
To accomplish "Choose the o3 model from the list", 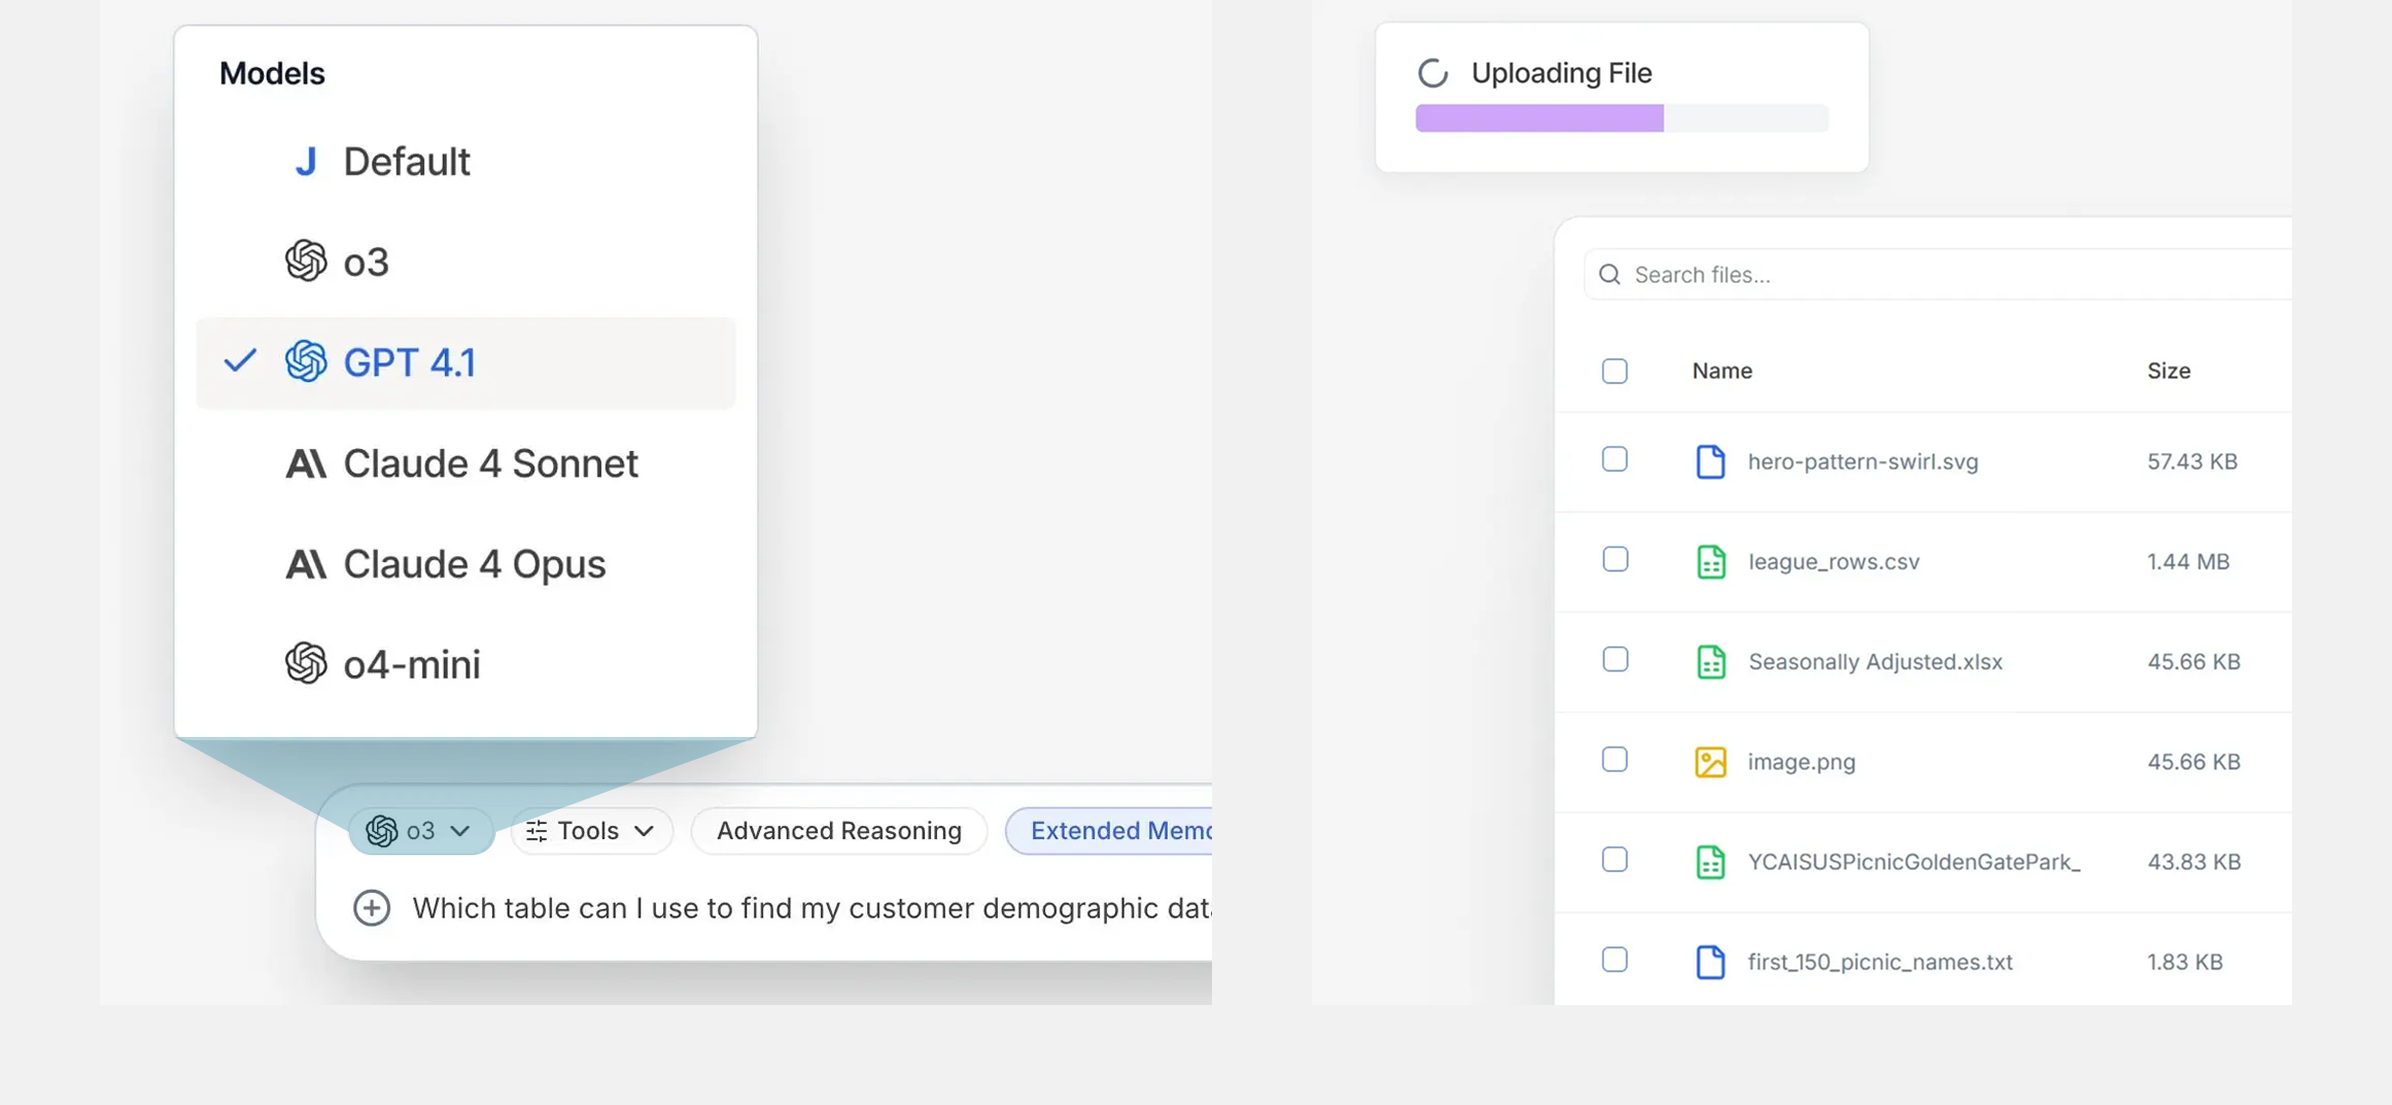I will coord(465,262).
